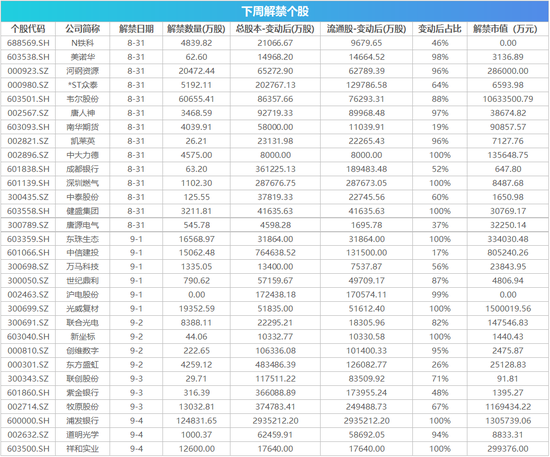Screen dimensions: 550x457
Task: Select the 17% ratio for 中信建投
Action: point(440,253)
